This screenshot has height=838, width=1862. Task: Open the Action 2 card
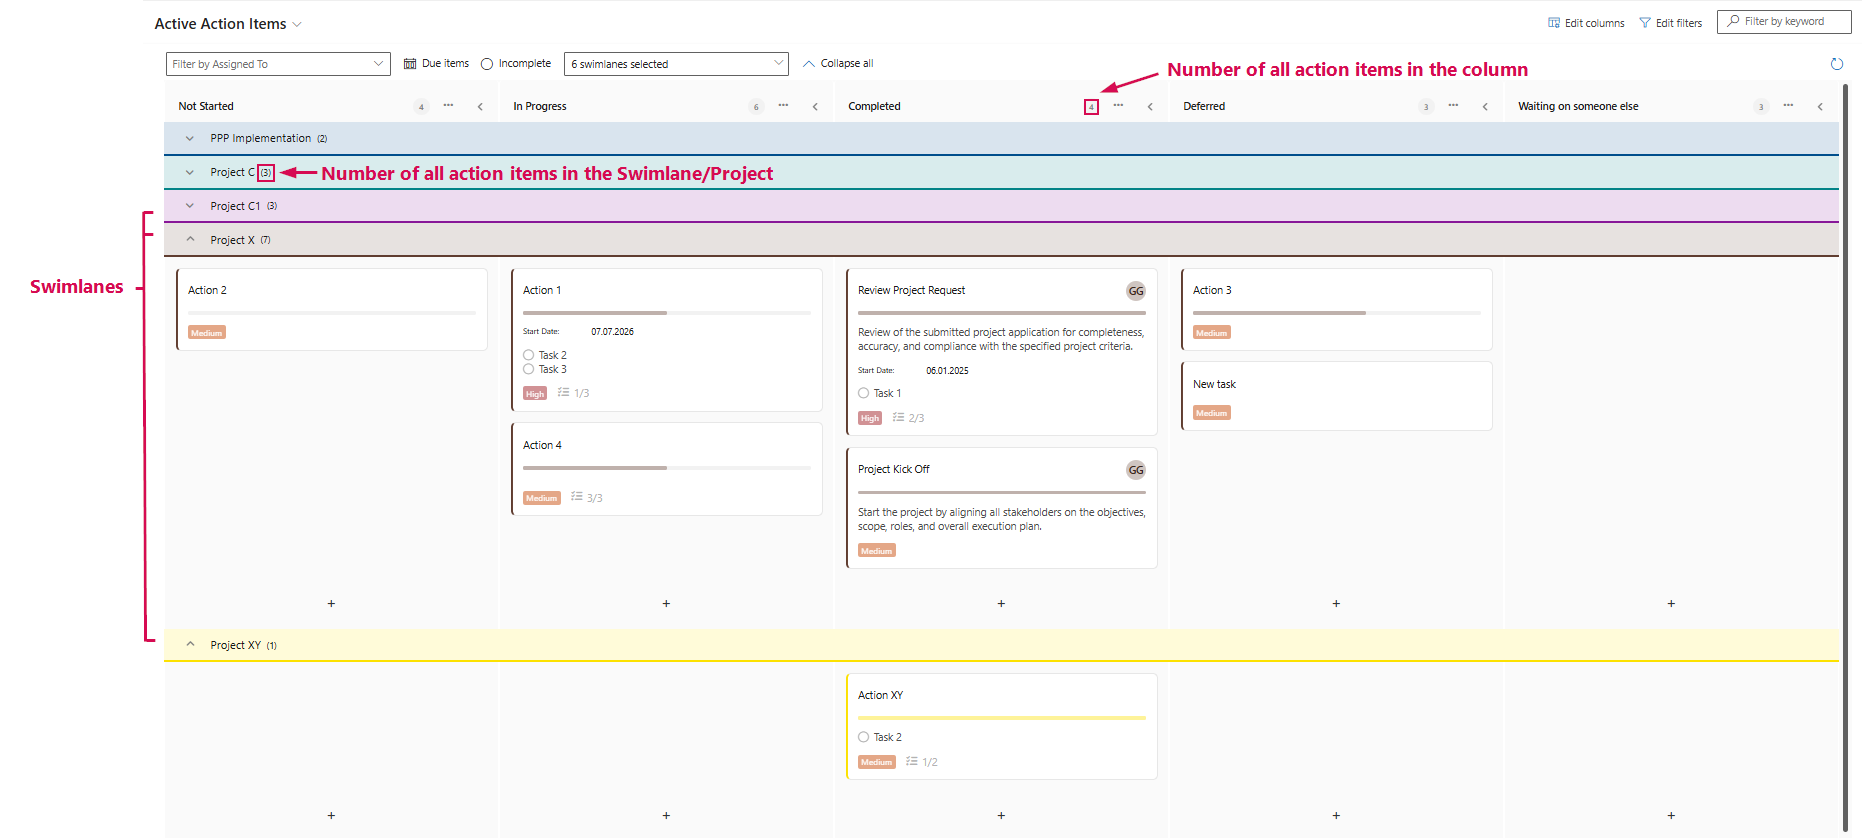(331, 309)
